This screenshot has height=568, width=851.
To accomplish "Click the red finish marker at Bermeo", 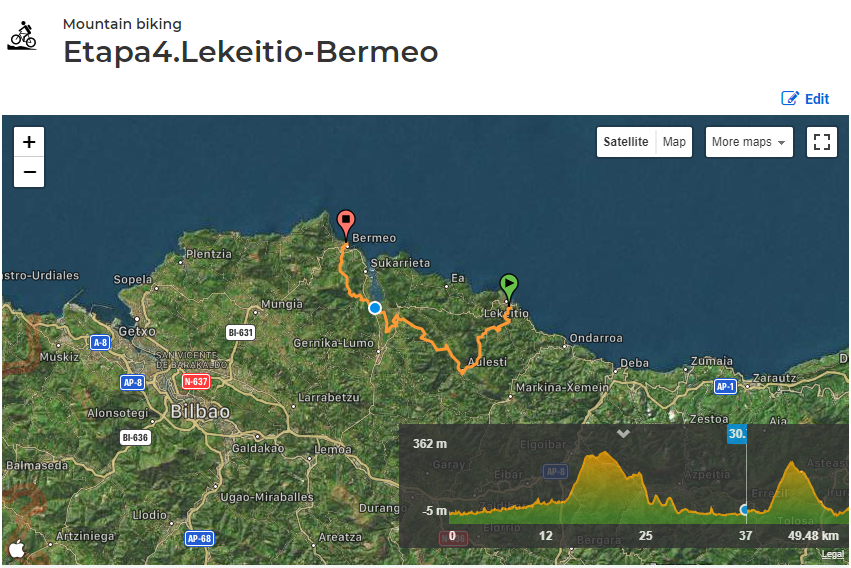I will click(346, 222).
